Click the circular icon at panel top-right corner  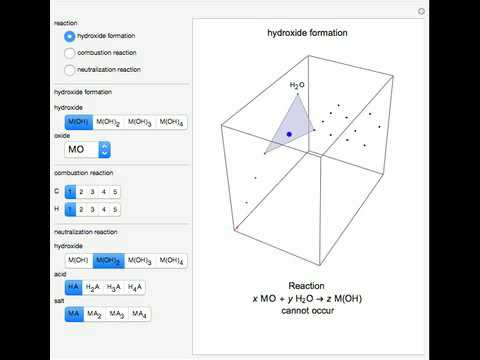click(x=421, y=11)
